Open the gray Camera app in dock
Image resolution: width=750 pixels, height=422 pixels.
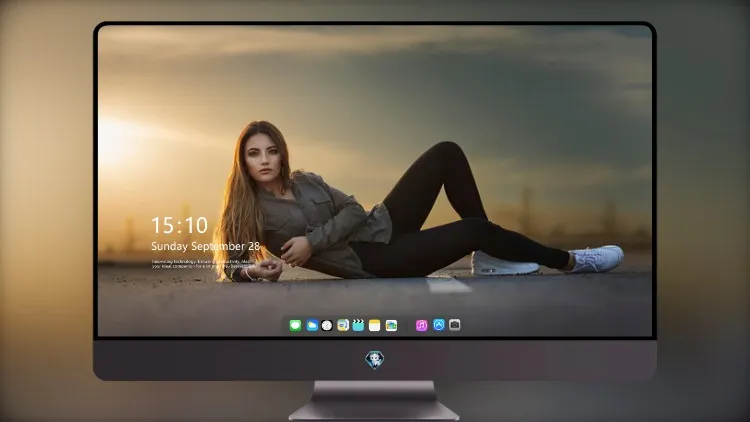[454, 325]
